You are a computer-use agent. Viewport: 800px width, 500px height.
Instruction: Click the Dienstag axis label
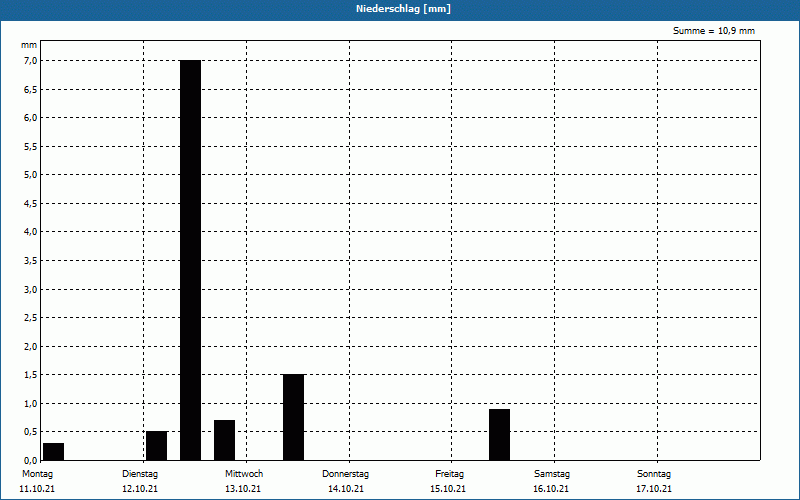[x=140, y=474]
